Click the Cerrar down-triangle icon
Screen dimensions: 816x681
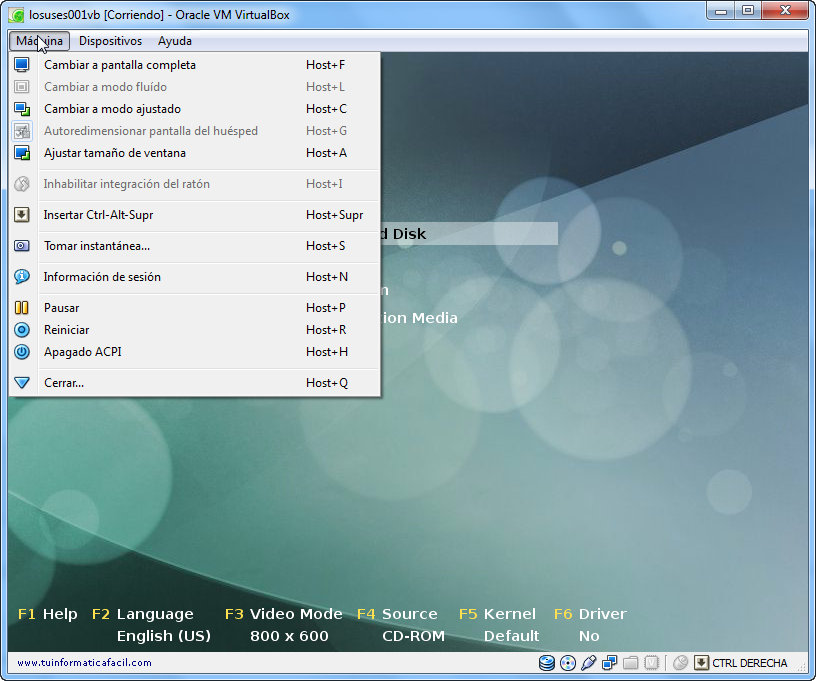tap(22, 383)
